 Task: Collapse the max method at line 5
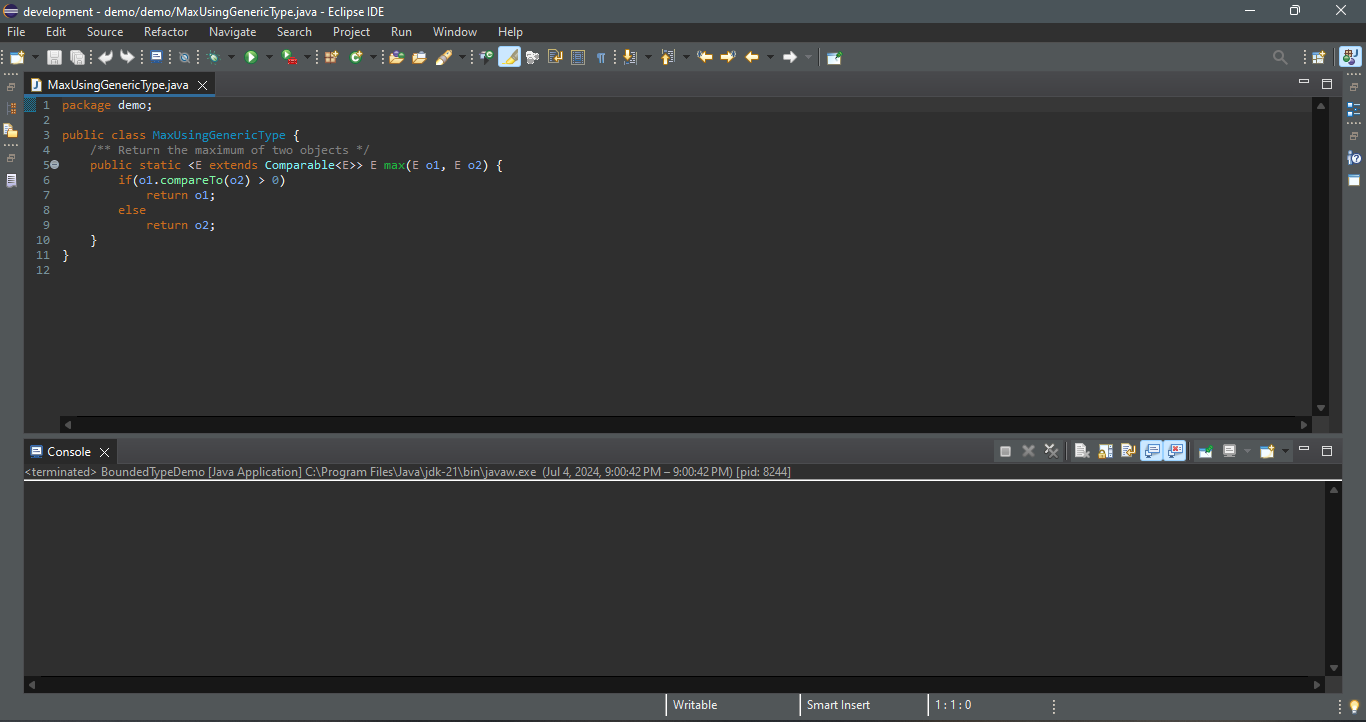54,165
